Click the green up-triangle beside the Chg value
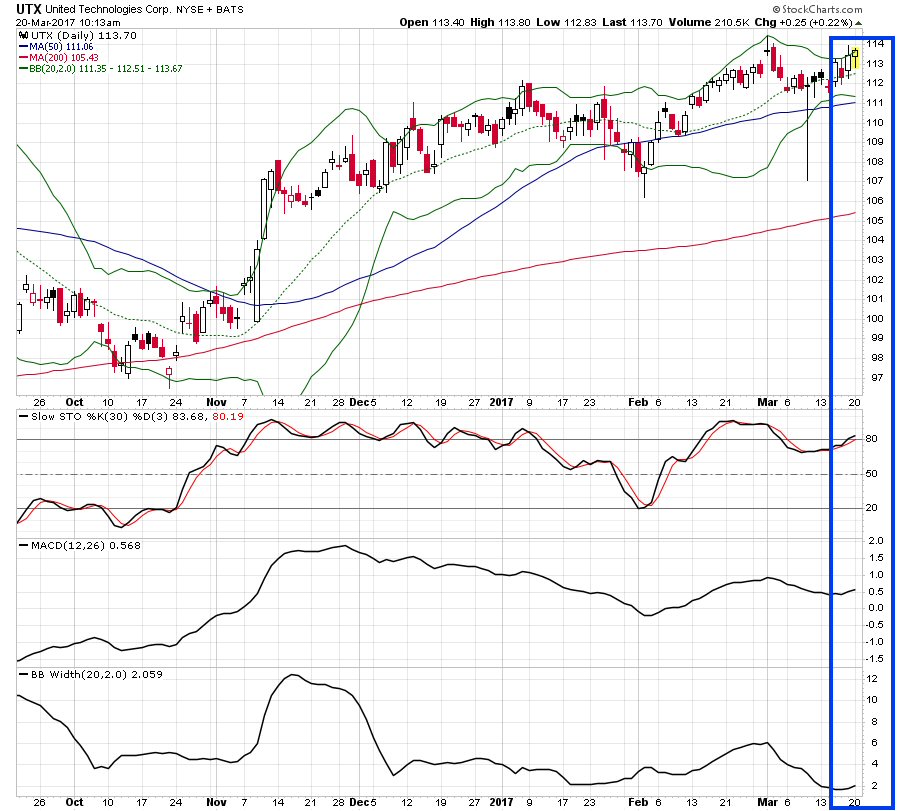This screenshot has width=900, height=811. coord(859,23)
